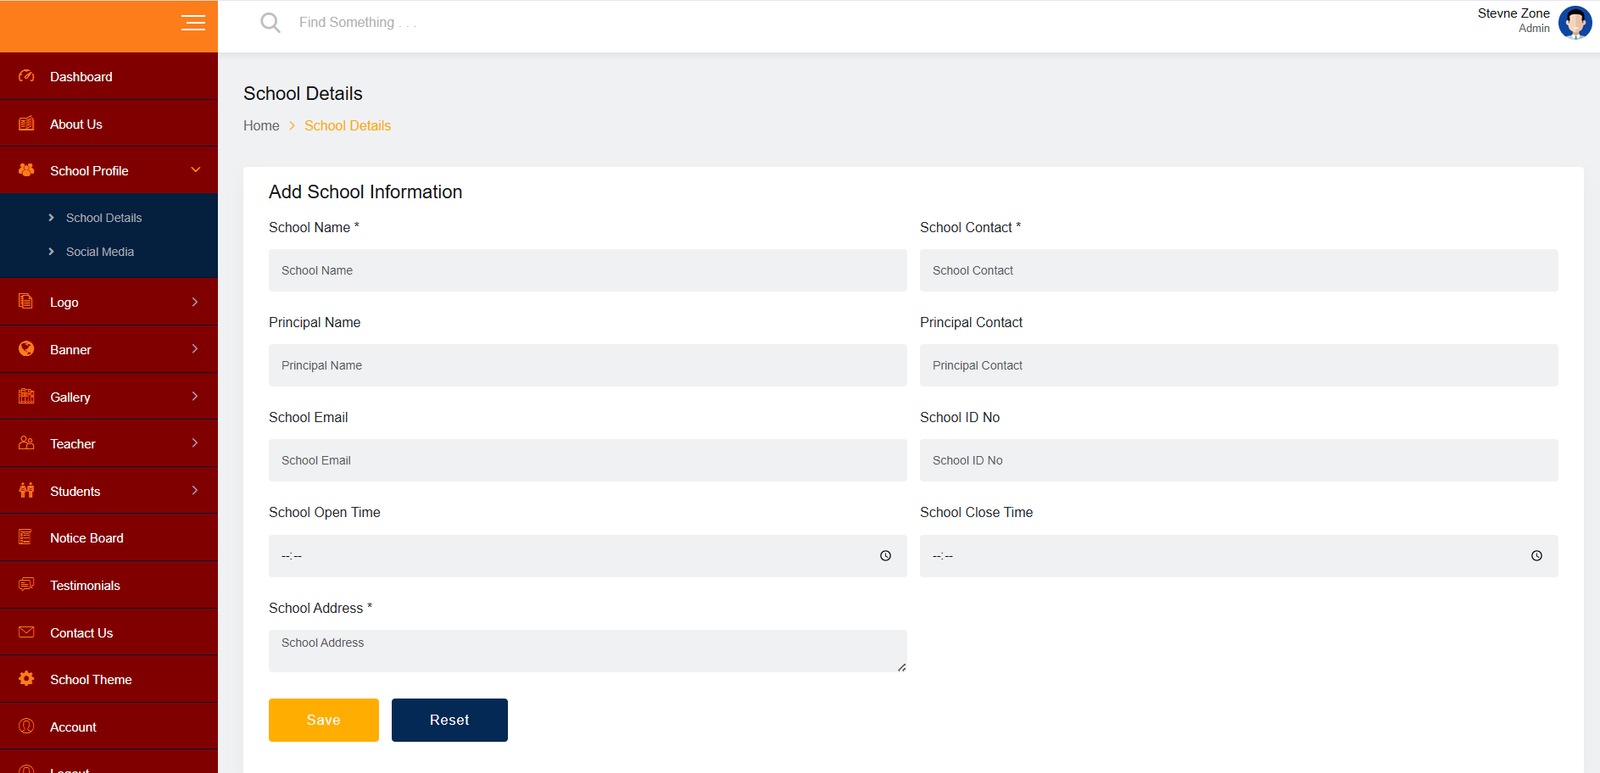Image resolution: width=1600 pixels, height=773 pixels.
Task: Click the Contact Us envelope icon
Action: (x=27, y=632)
